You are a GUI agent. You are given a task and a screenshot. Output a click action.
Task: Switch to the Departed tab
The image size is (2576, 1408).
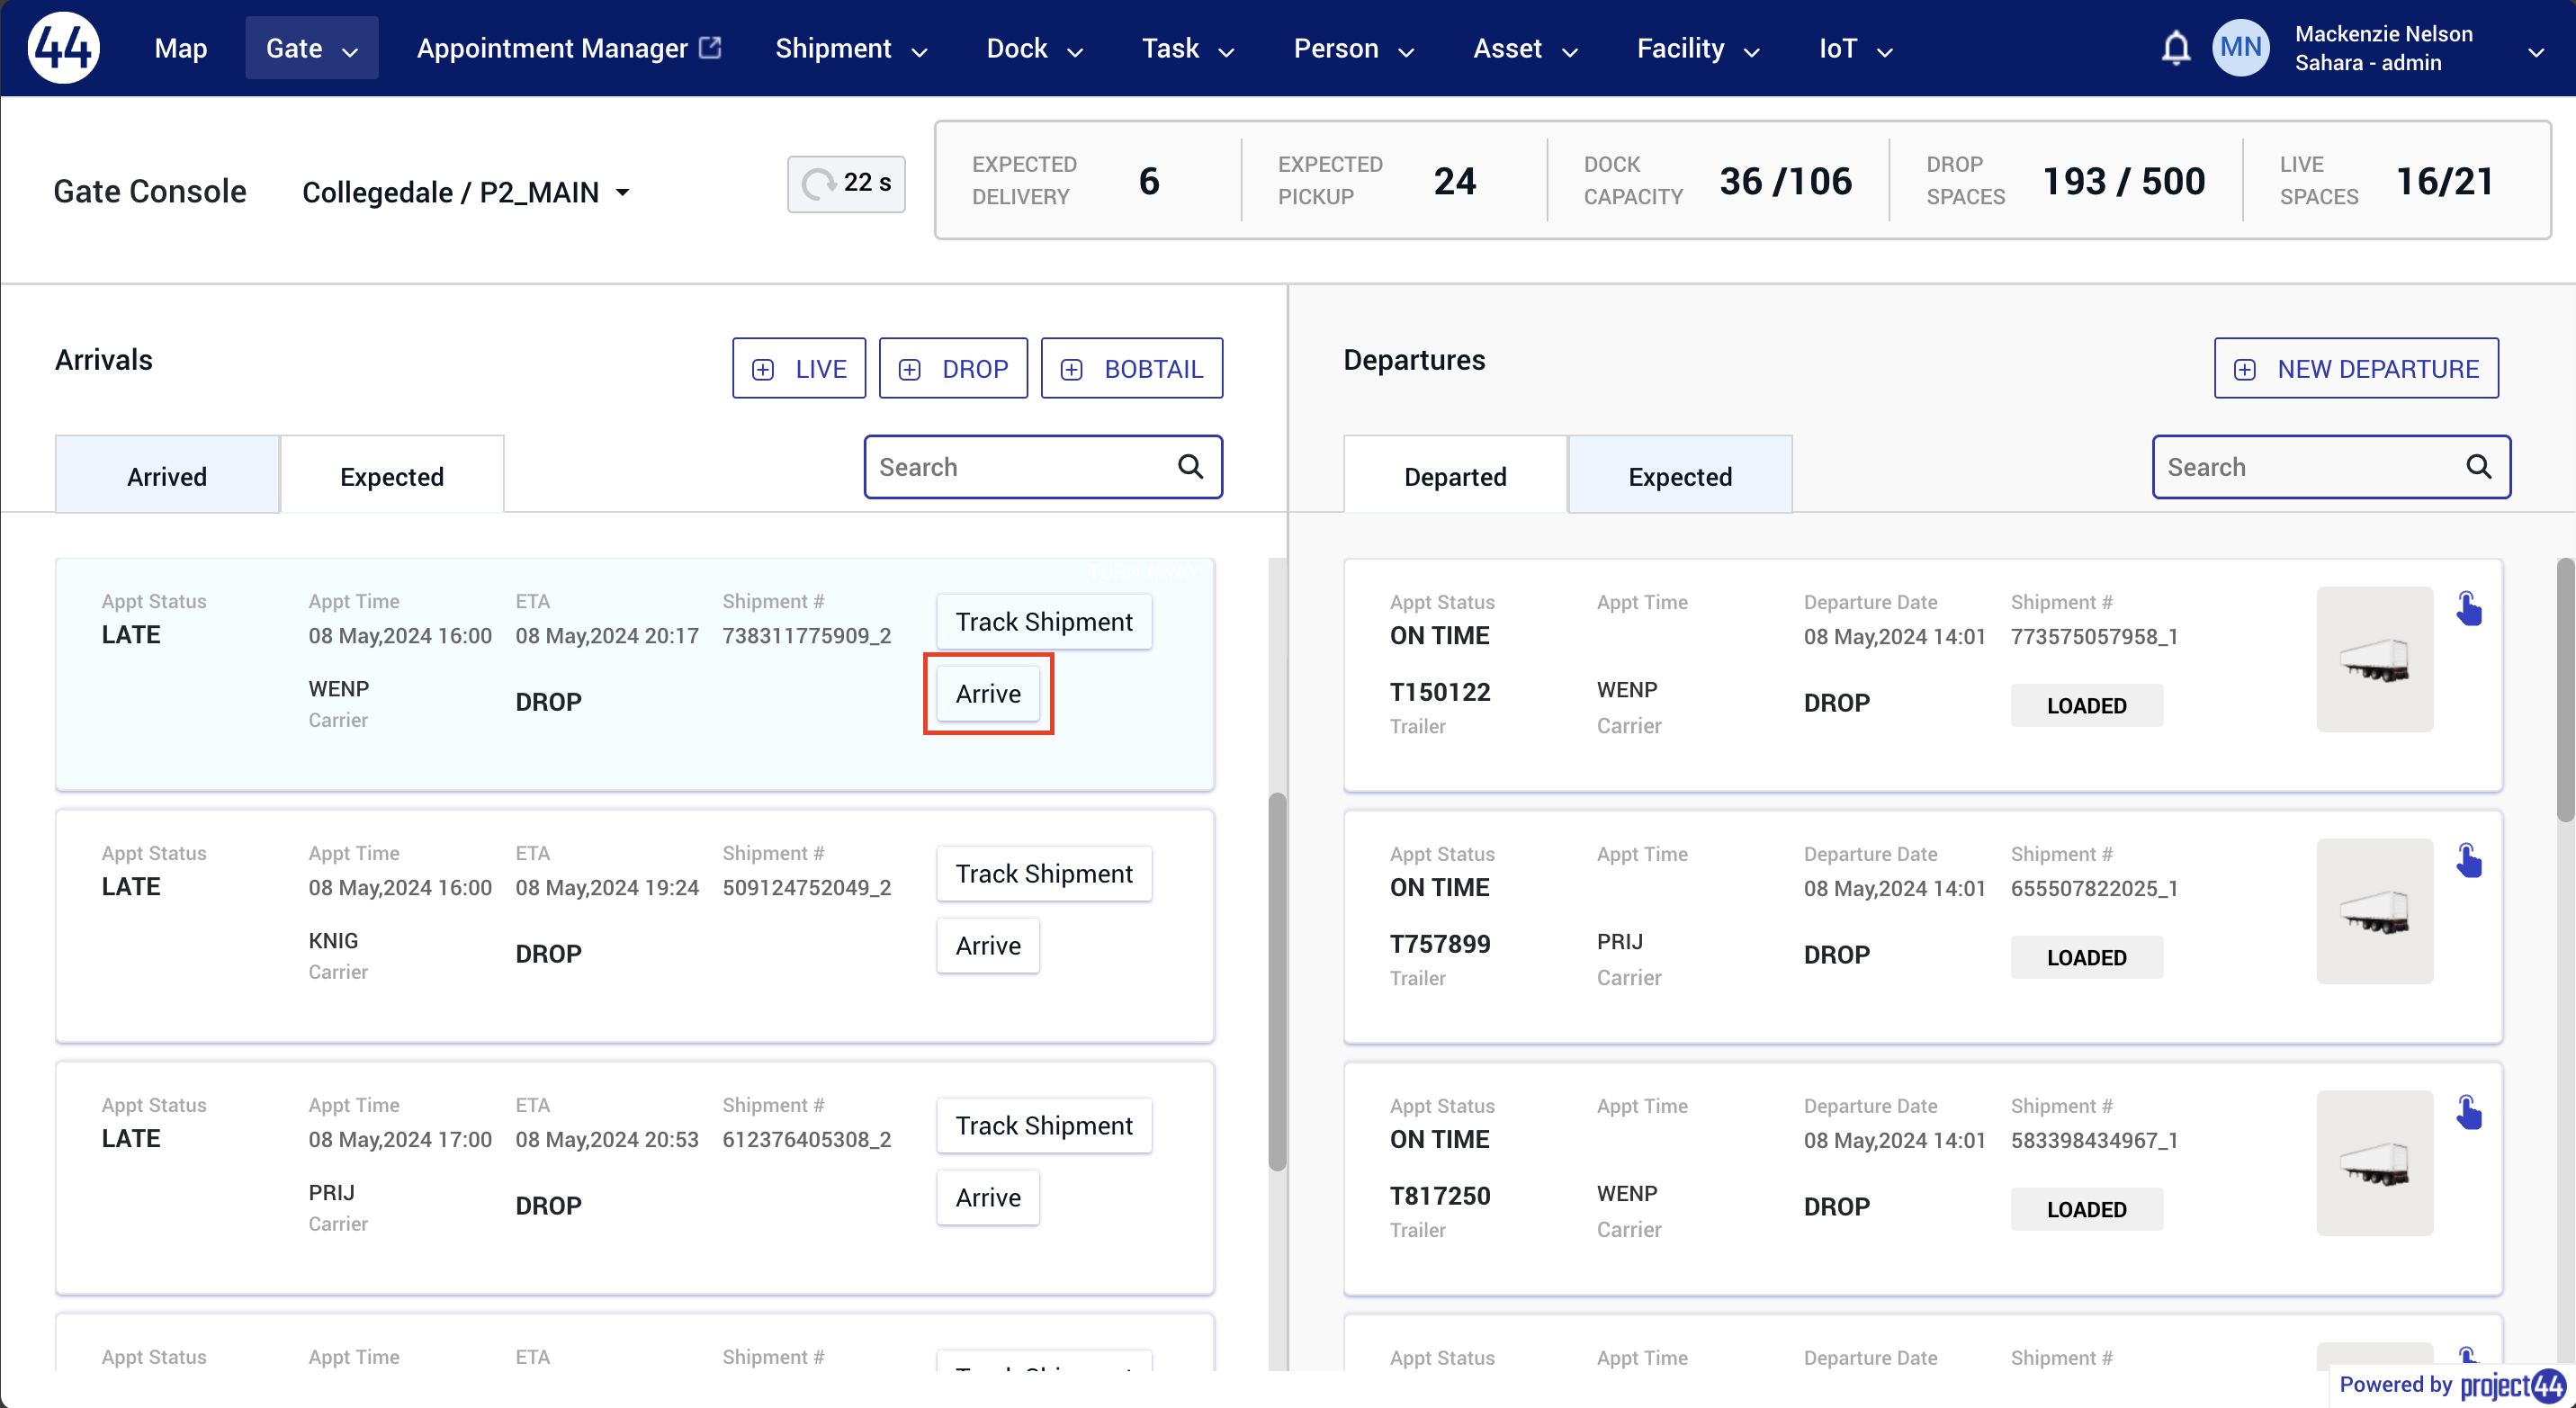pyautogui.click(x=1455, y=475)
